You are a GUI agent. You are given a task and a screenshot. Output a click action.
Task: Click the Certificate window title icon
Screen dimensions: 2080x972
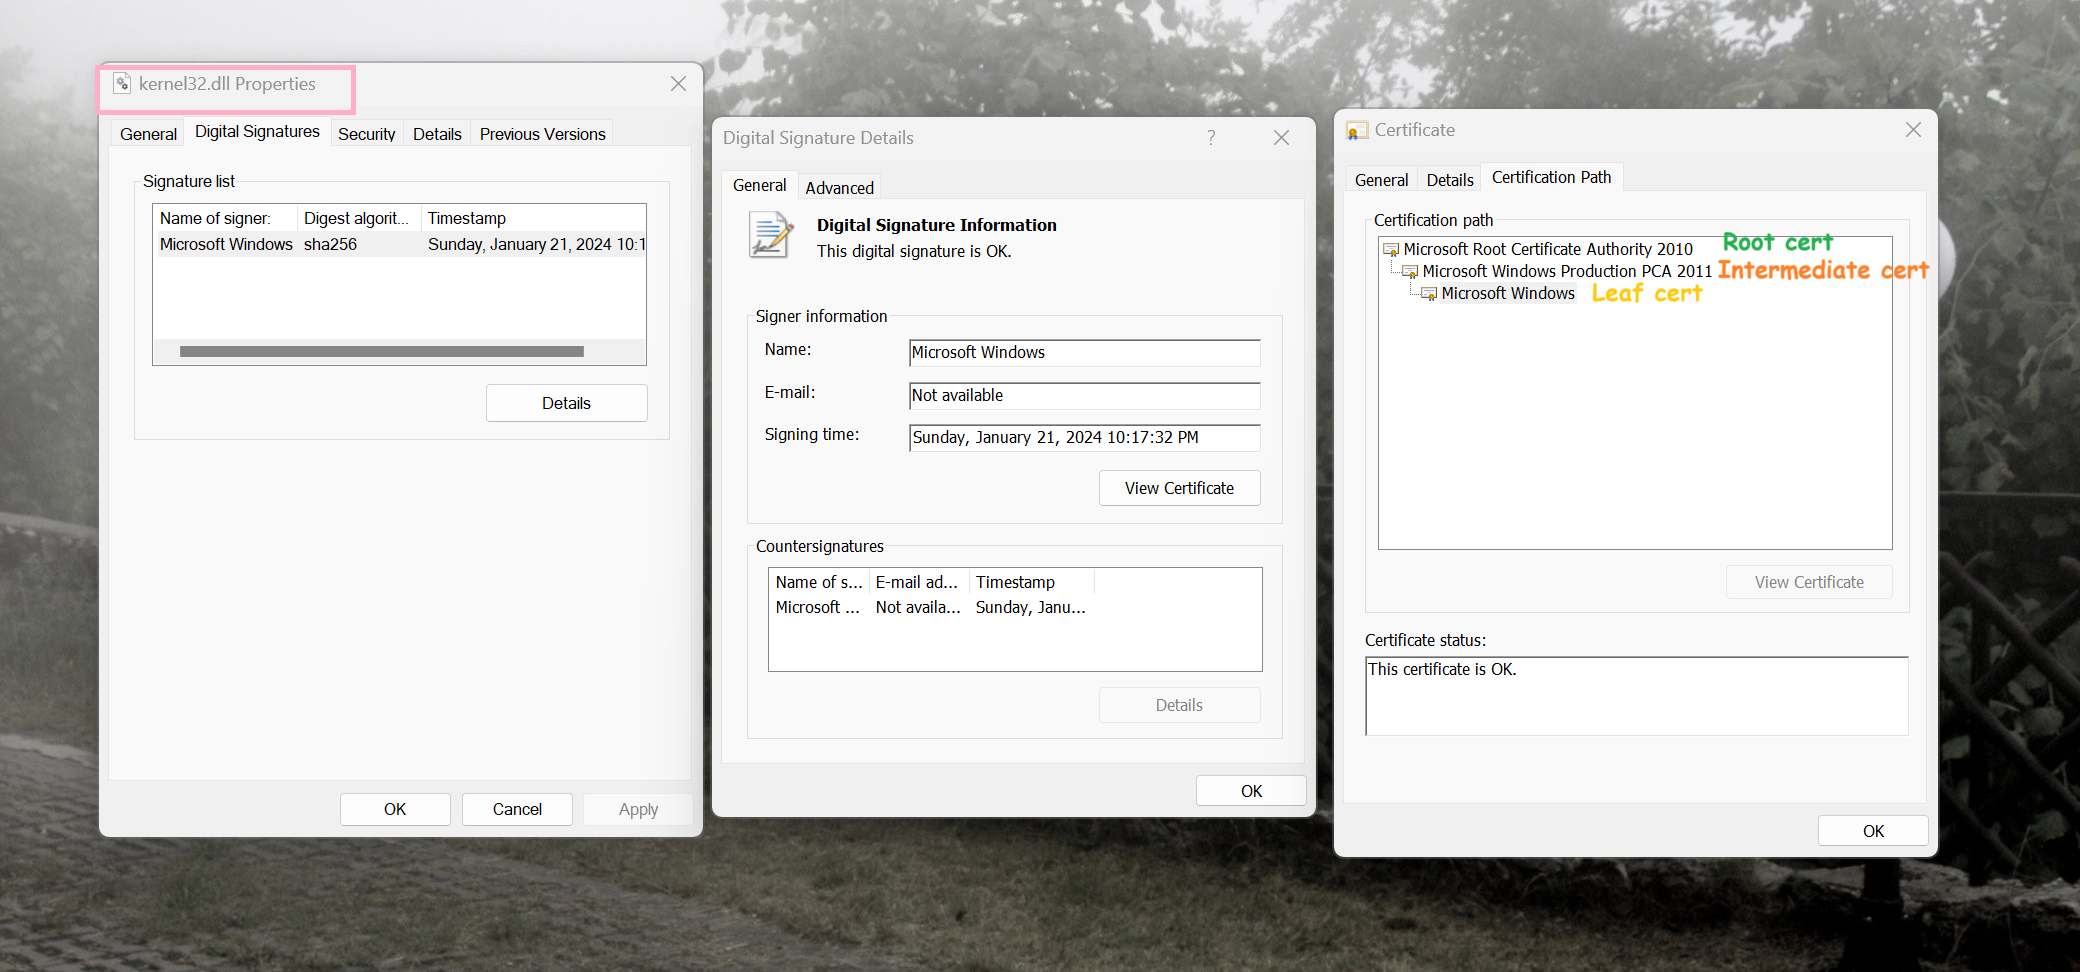pos(1357,131)
